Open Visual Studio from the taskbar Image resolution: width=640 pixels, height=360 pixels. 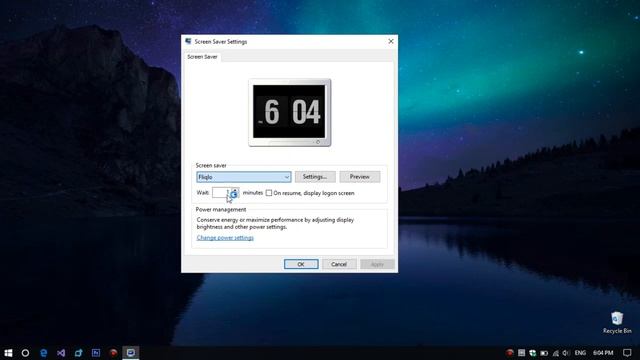click(61, 353)
